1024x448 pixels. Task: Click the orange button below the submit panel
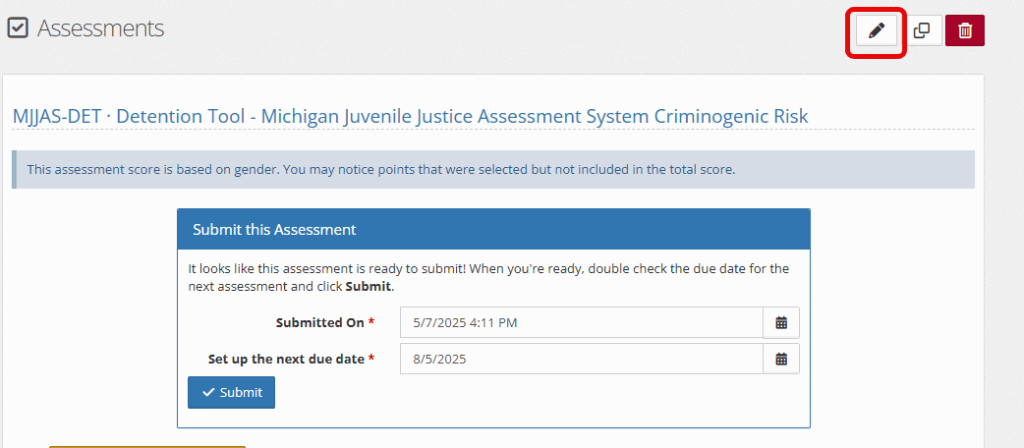click(x=147, y=447)
